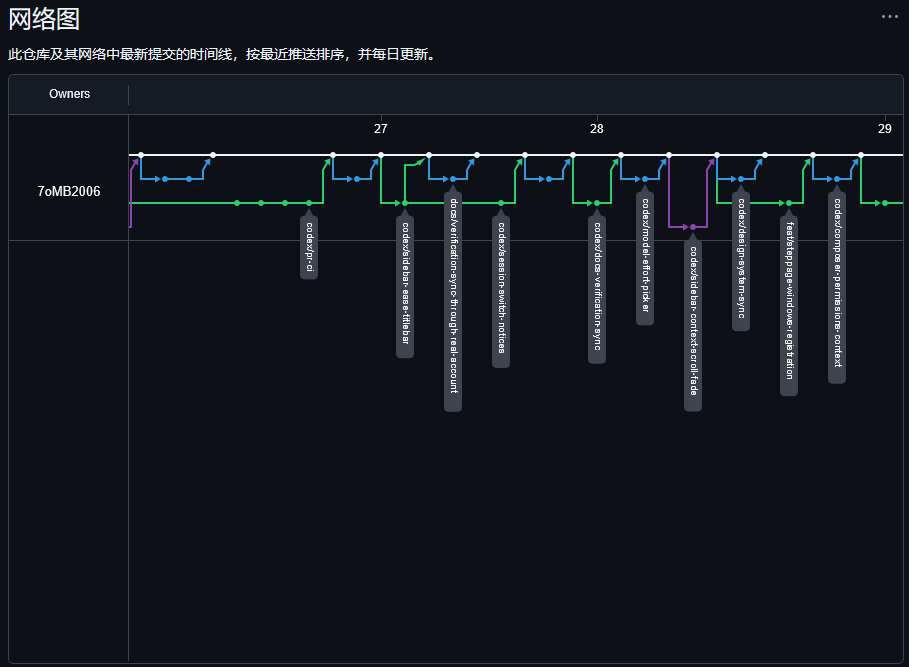Click blue commit dot above codex/model-effort-picker label
The height and width of the screenshot is (667, 909).
coord(645,179)
